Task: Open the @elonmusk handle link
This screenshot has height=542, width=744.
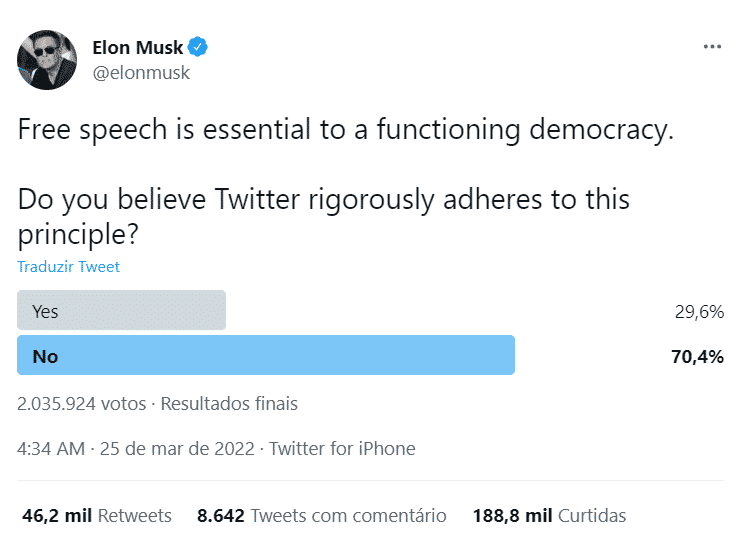Action: click(141, 73)
